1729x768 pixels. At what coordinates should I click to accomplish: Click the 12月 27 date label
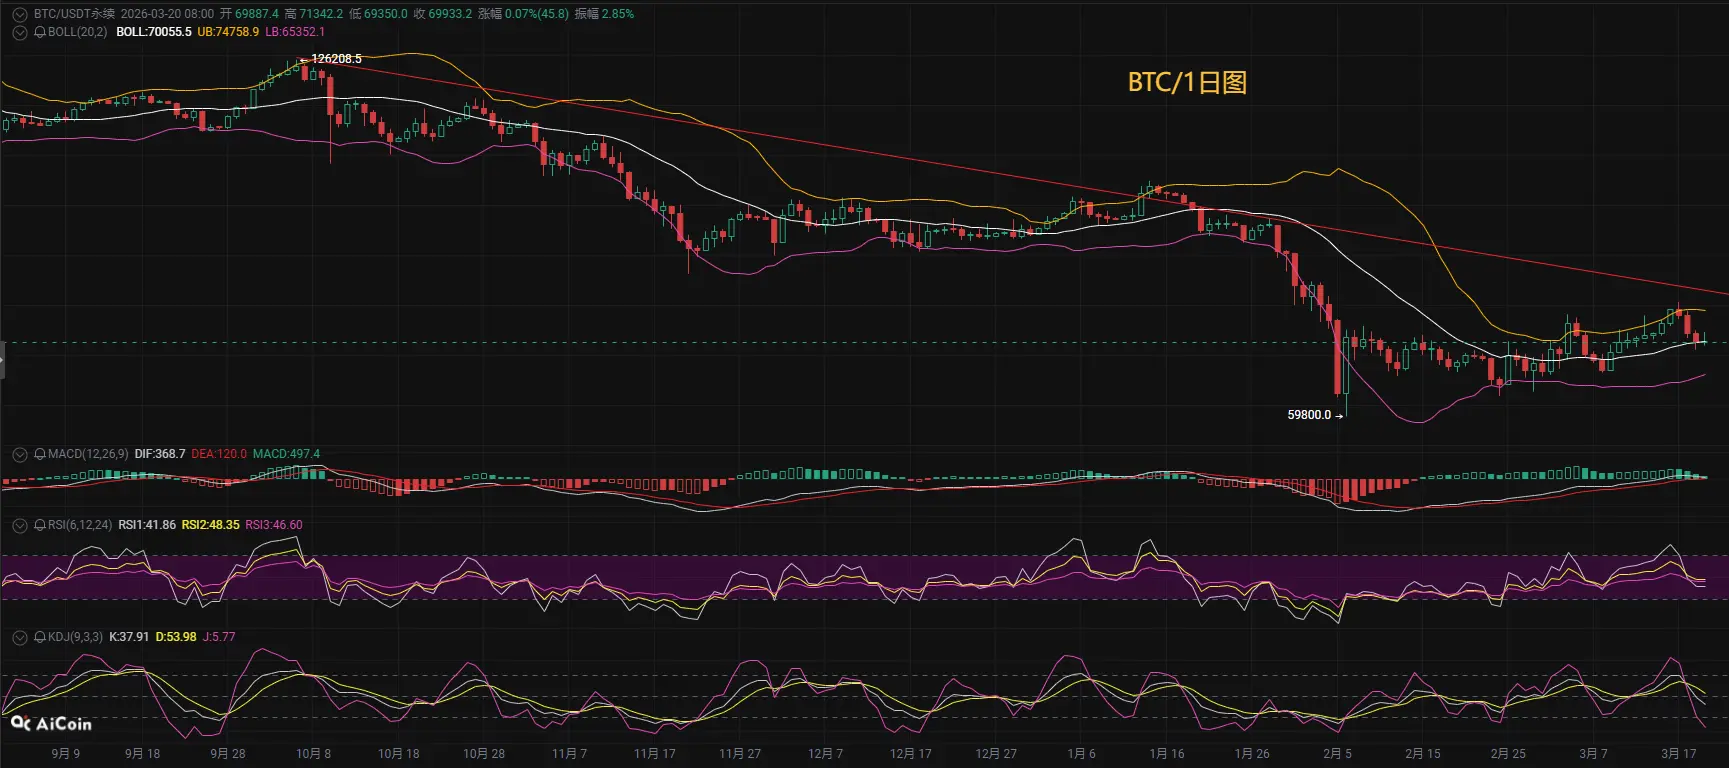click(996, 754)
